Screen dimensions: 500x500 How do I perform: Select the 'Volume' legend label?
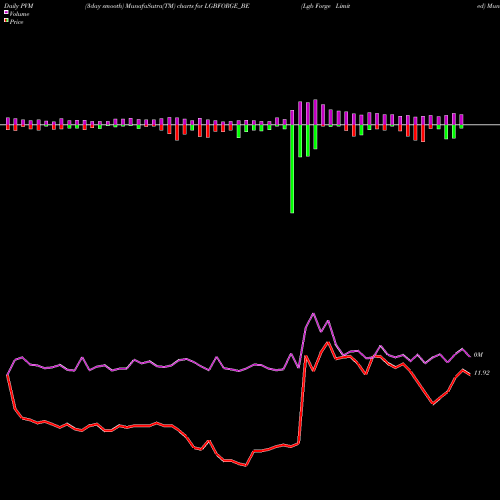tap(19, 14)
